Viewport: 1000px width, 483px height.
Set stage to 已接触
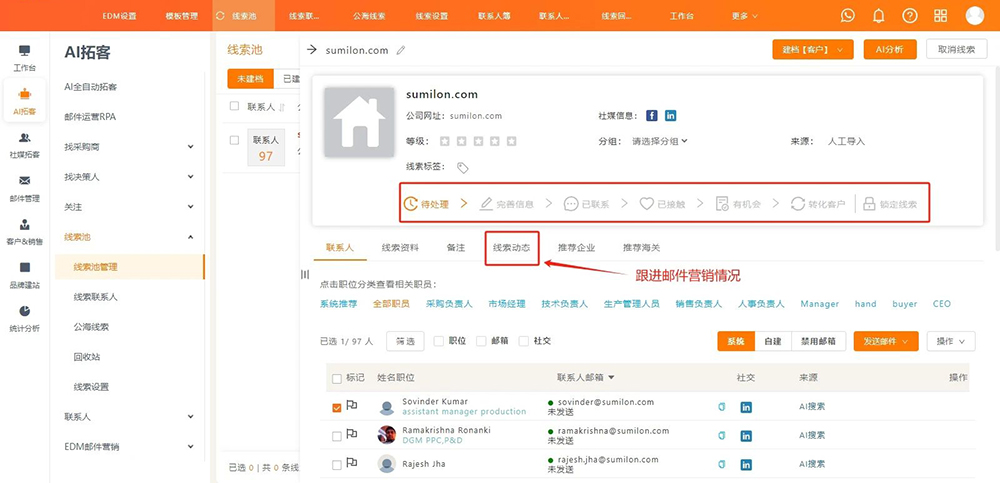(662, 204)
